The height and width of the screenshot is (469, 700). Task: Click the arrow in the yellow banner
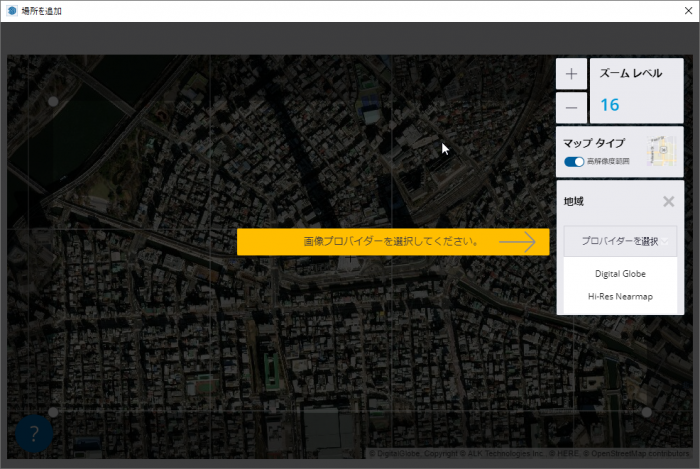tap(518, 242)
